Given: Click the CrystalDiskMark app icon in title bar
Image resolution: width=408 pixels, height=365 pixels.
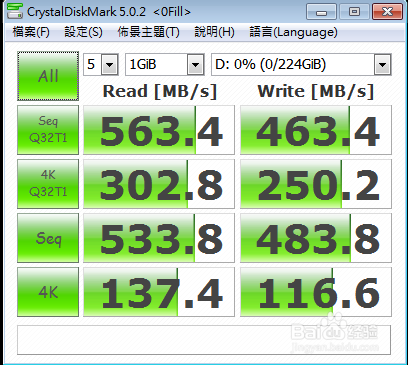Looking at the screenshot, I should coord(15,11).
